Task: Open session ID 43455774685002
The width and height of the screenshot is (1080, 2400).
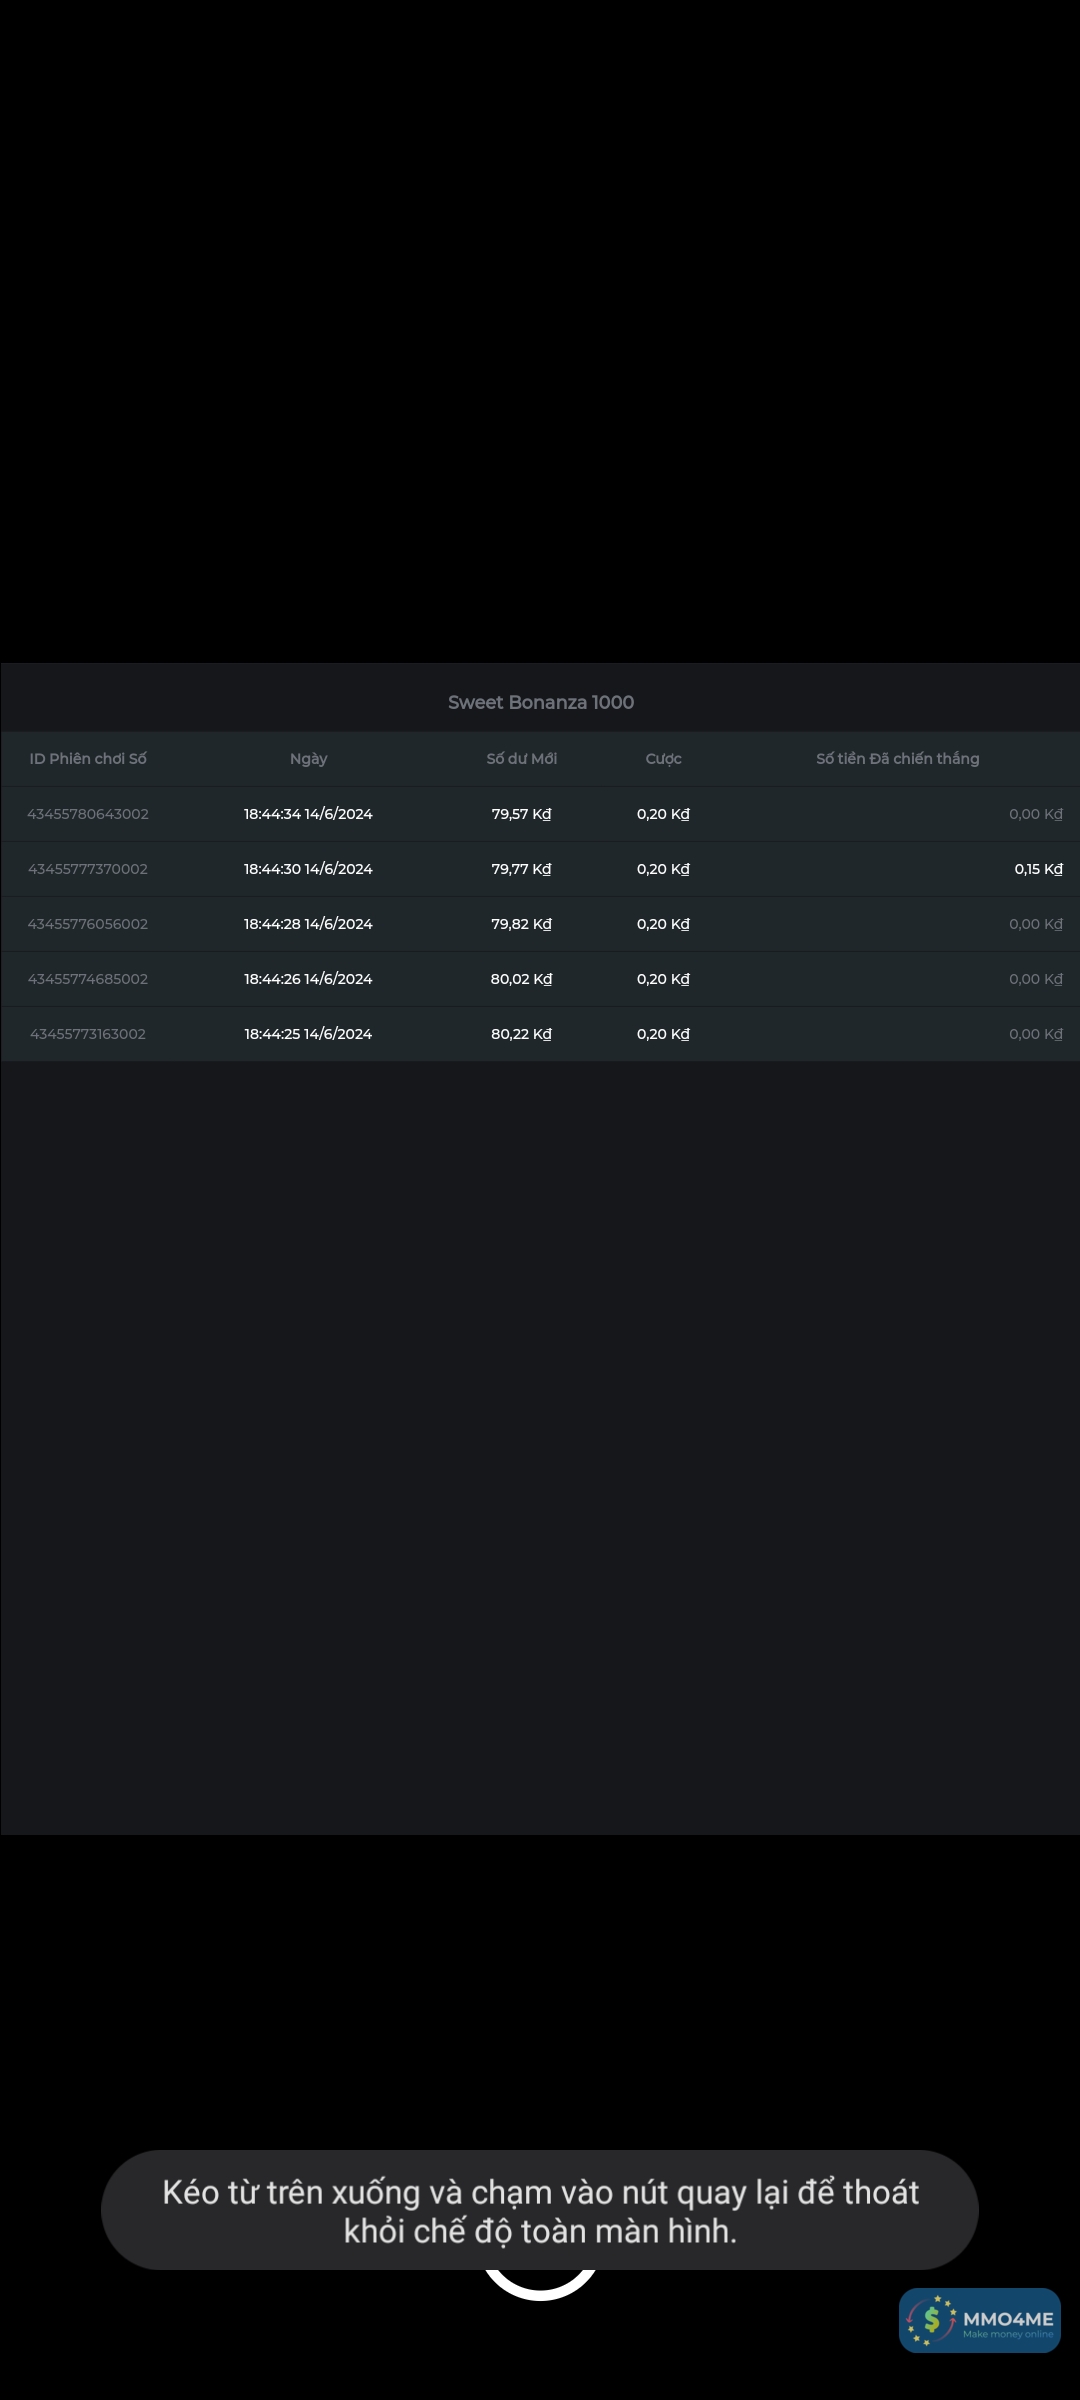Action: pyautogui.click(x=88, y=979)
